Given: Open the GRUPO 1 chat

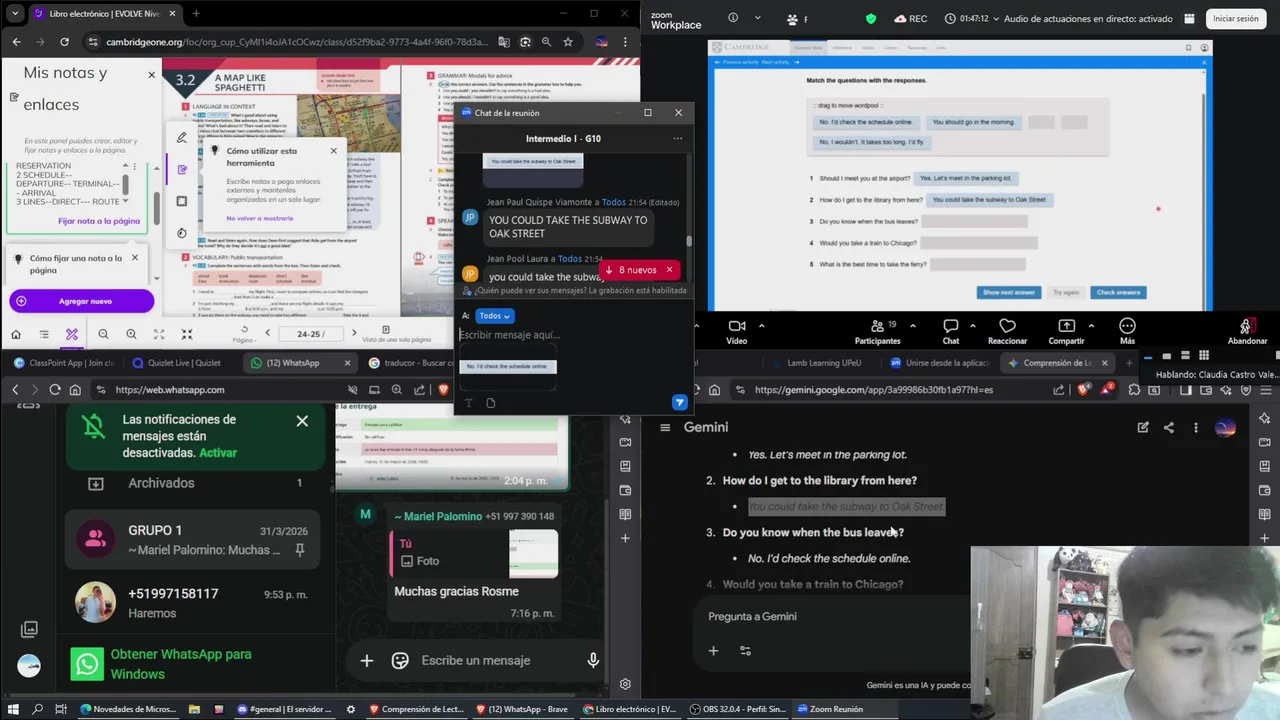Looking at the screenshot, I should 190,540.
